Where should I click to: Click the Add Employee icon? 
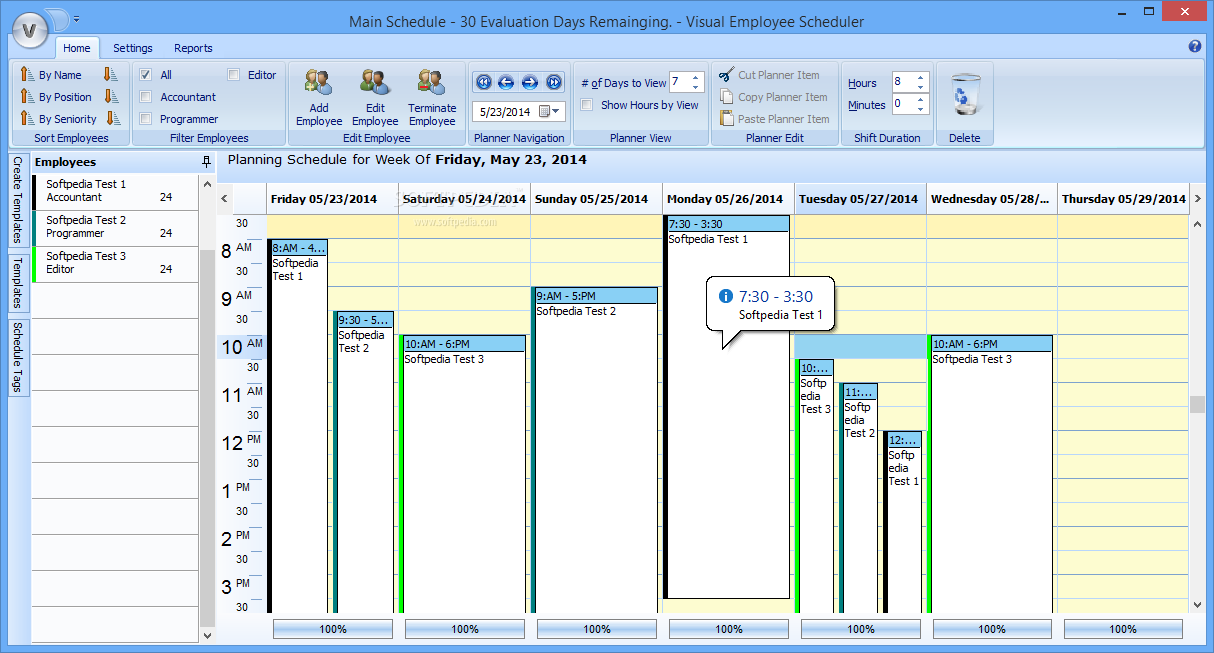point(319,83)
